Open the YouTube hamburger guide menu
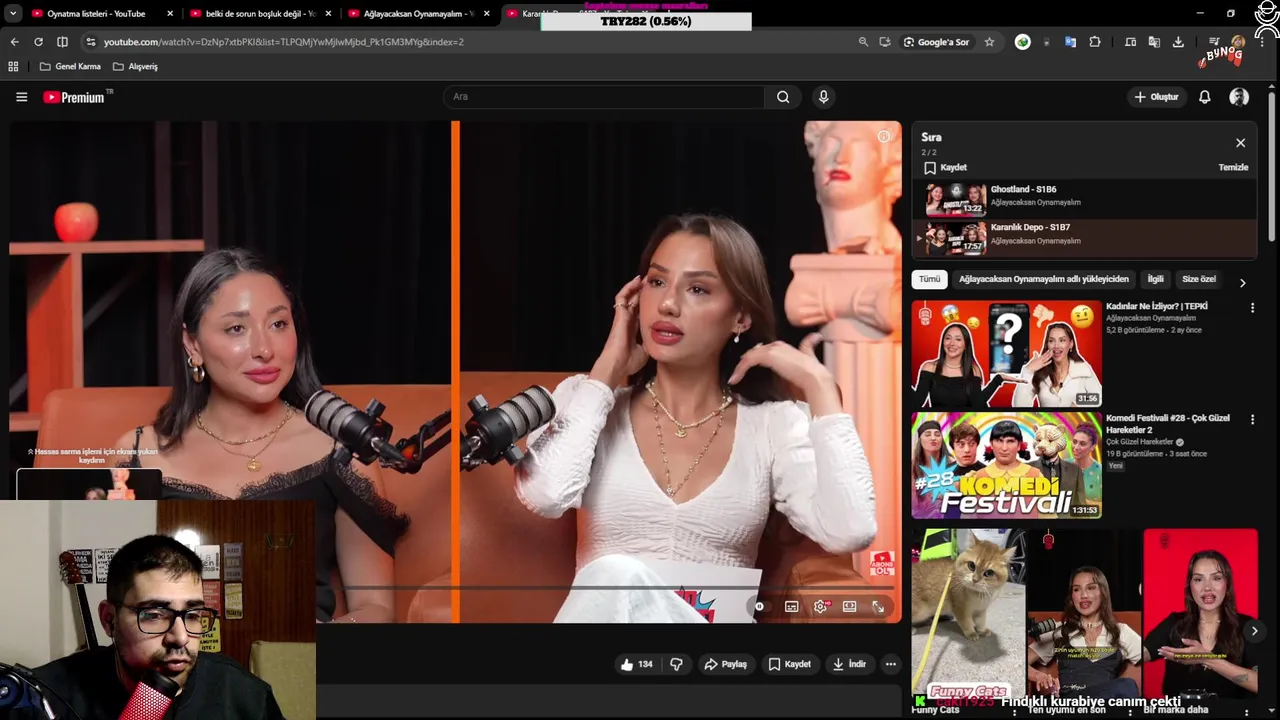The width and height of the screenshot is (1280, 720). click(x=21, y=97)
